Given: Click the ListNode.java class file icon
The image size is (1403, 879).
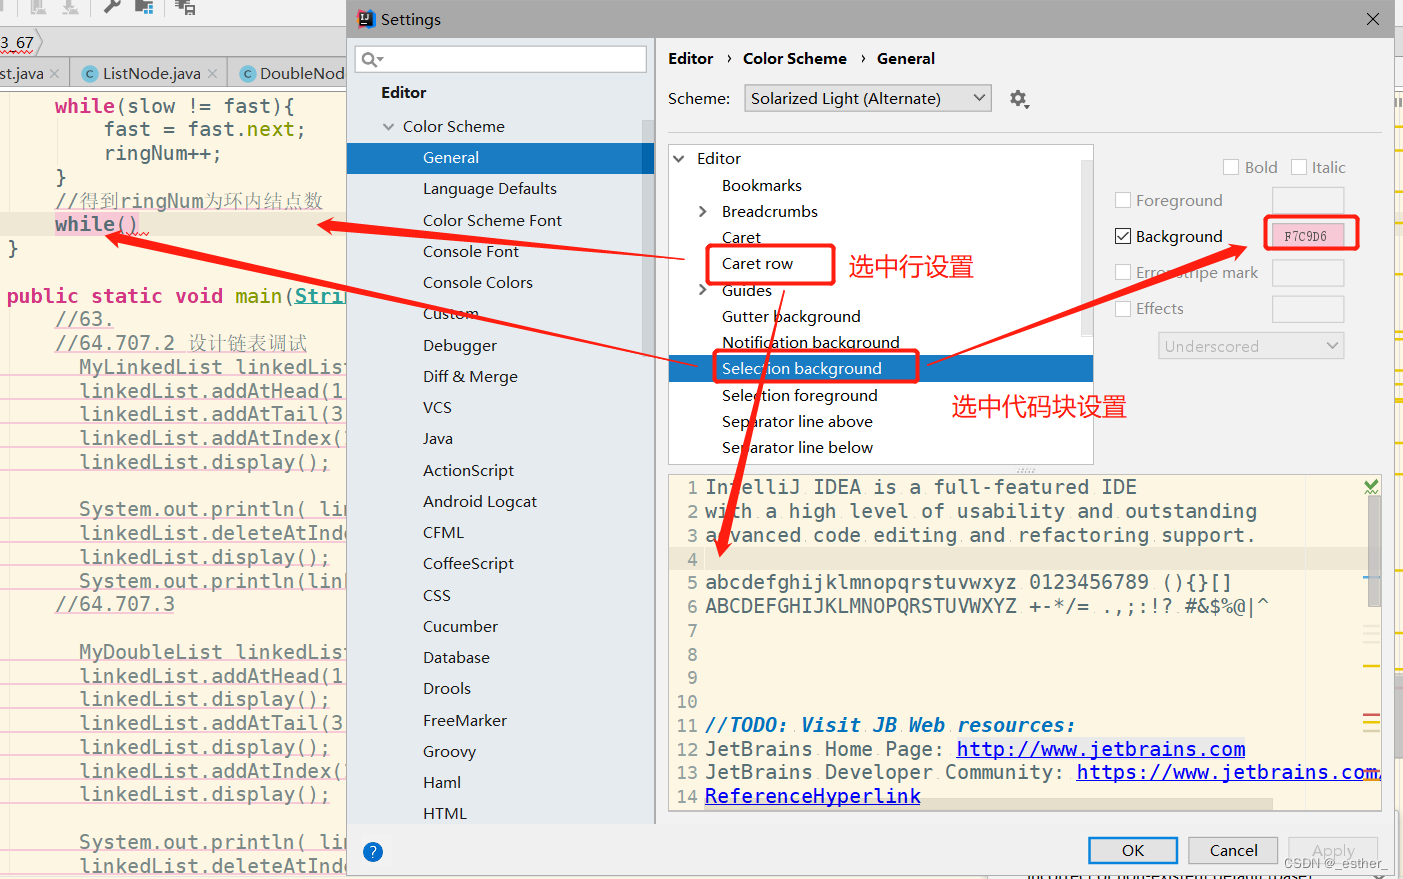Looking at the screenshot, I should point(90,74).
